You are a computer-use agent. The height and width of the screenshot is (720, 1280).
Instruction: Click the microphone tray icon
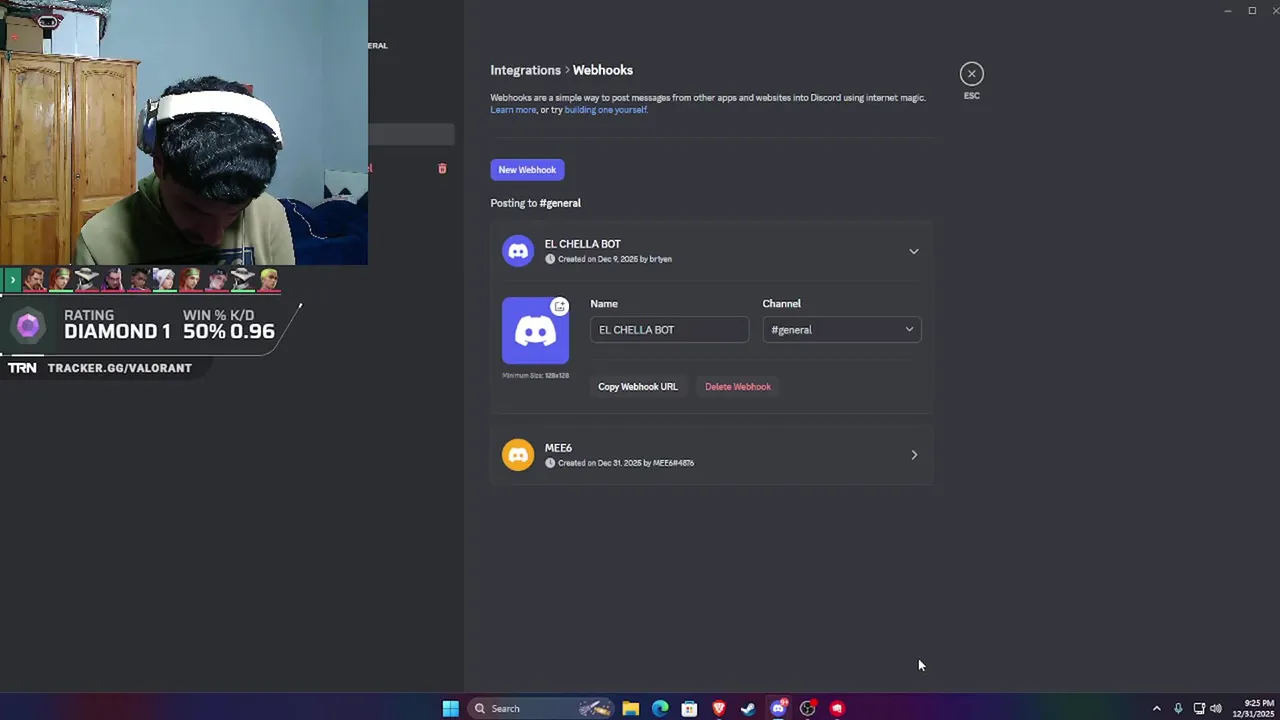(x=1178, y=708)
